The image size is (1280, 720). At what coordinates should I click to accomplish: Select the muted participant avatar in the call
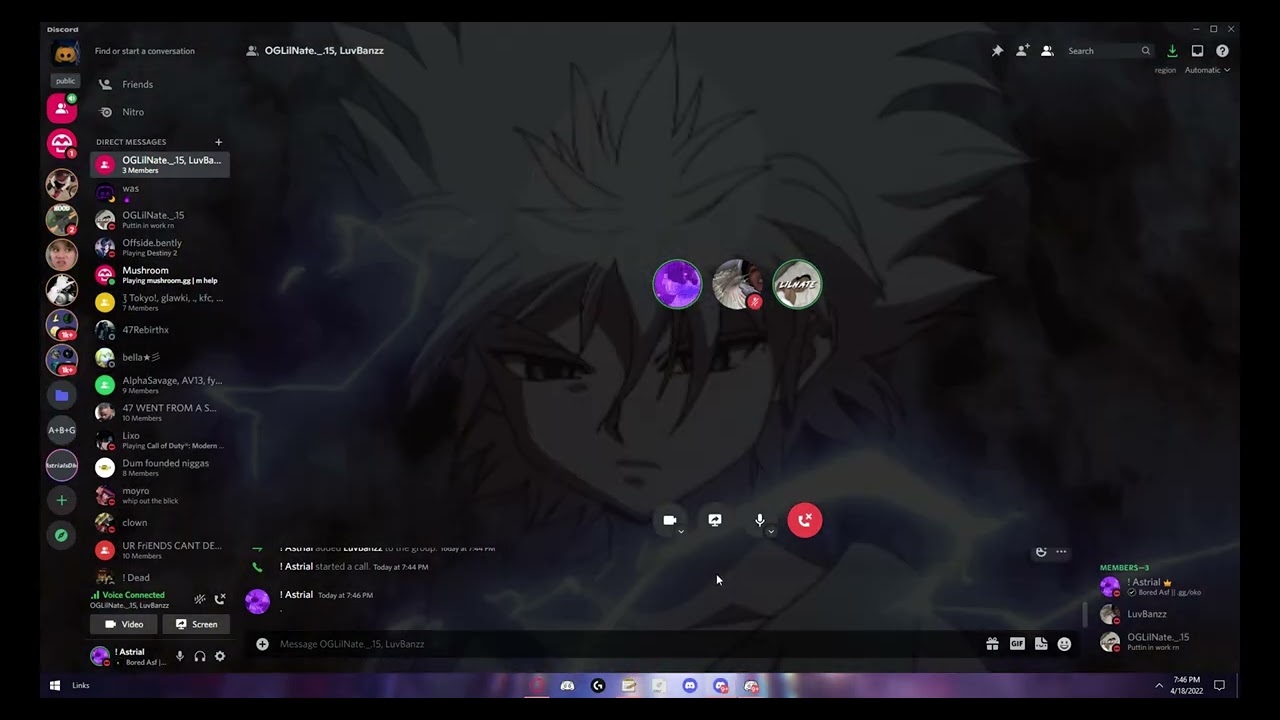coord(737,284)
